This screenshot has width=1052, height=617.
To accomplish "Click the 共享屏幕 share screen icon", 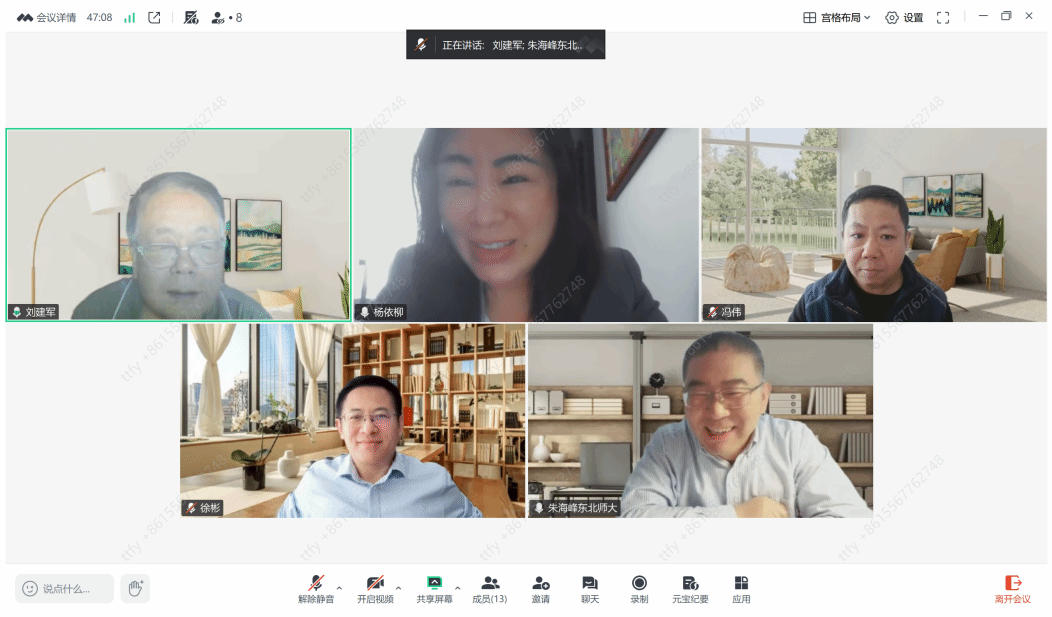I will click(434, 583).
